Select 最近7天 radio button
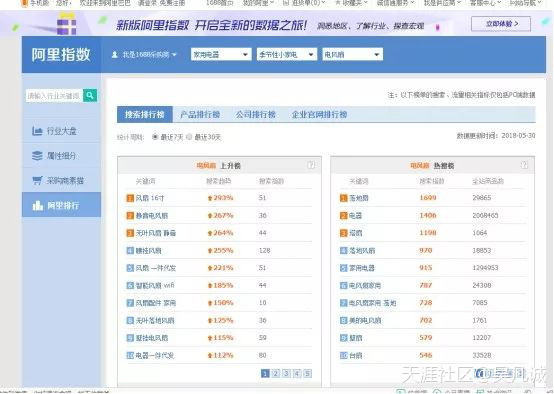Viewport: 554px width, 394px height. pos(155,137)
